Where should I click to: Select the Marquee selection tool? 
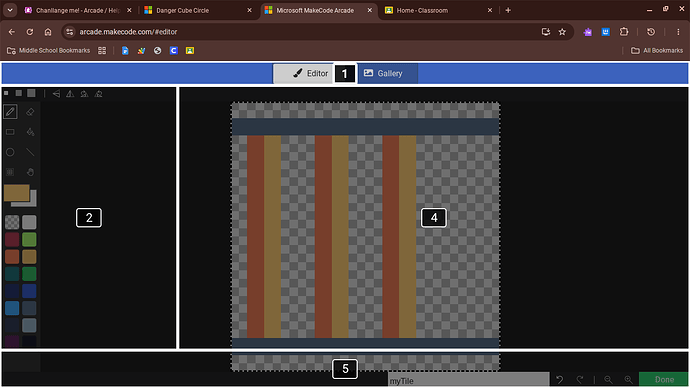[10, 172]
